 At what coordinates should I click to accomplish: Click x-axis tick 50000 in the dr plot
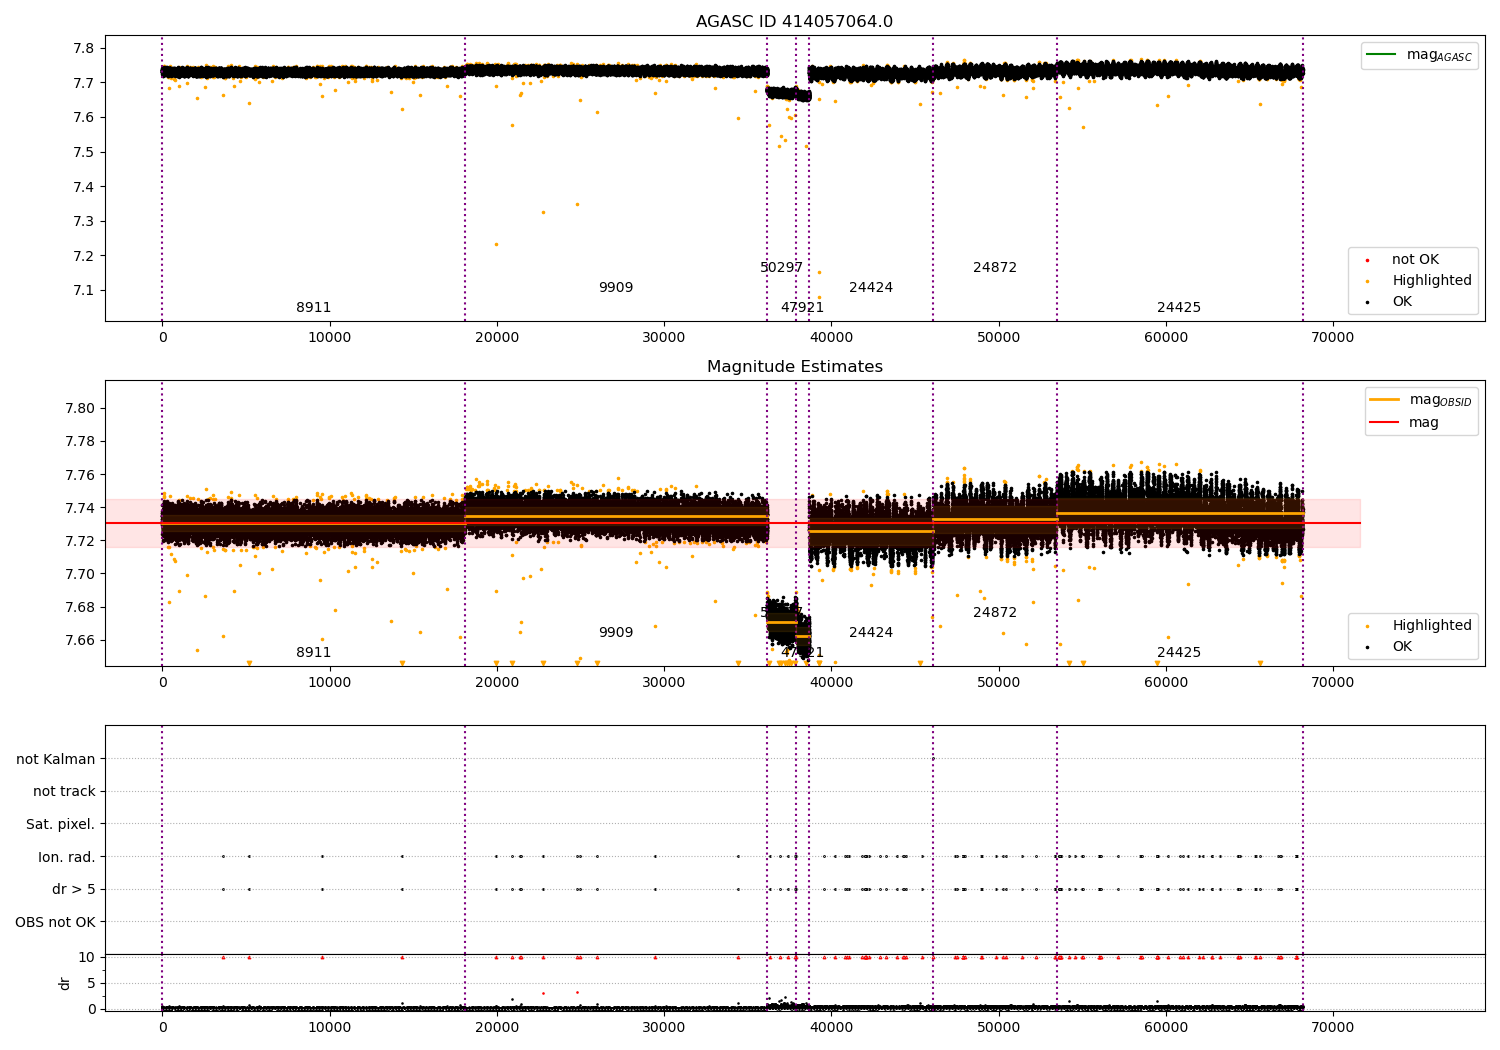[x=998, y=1027]
